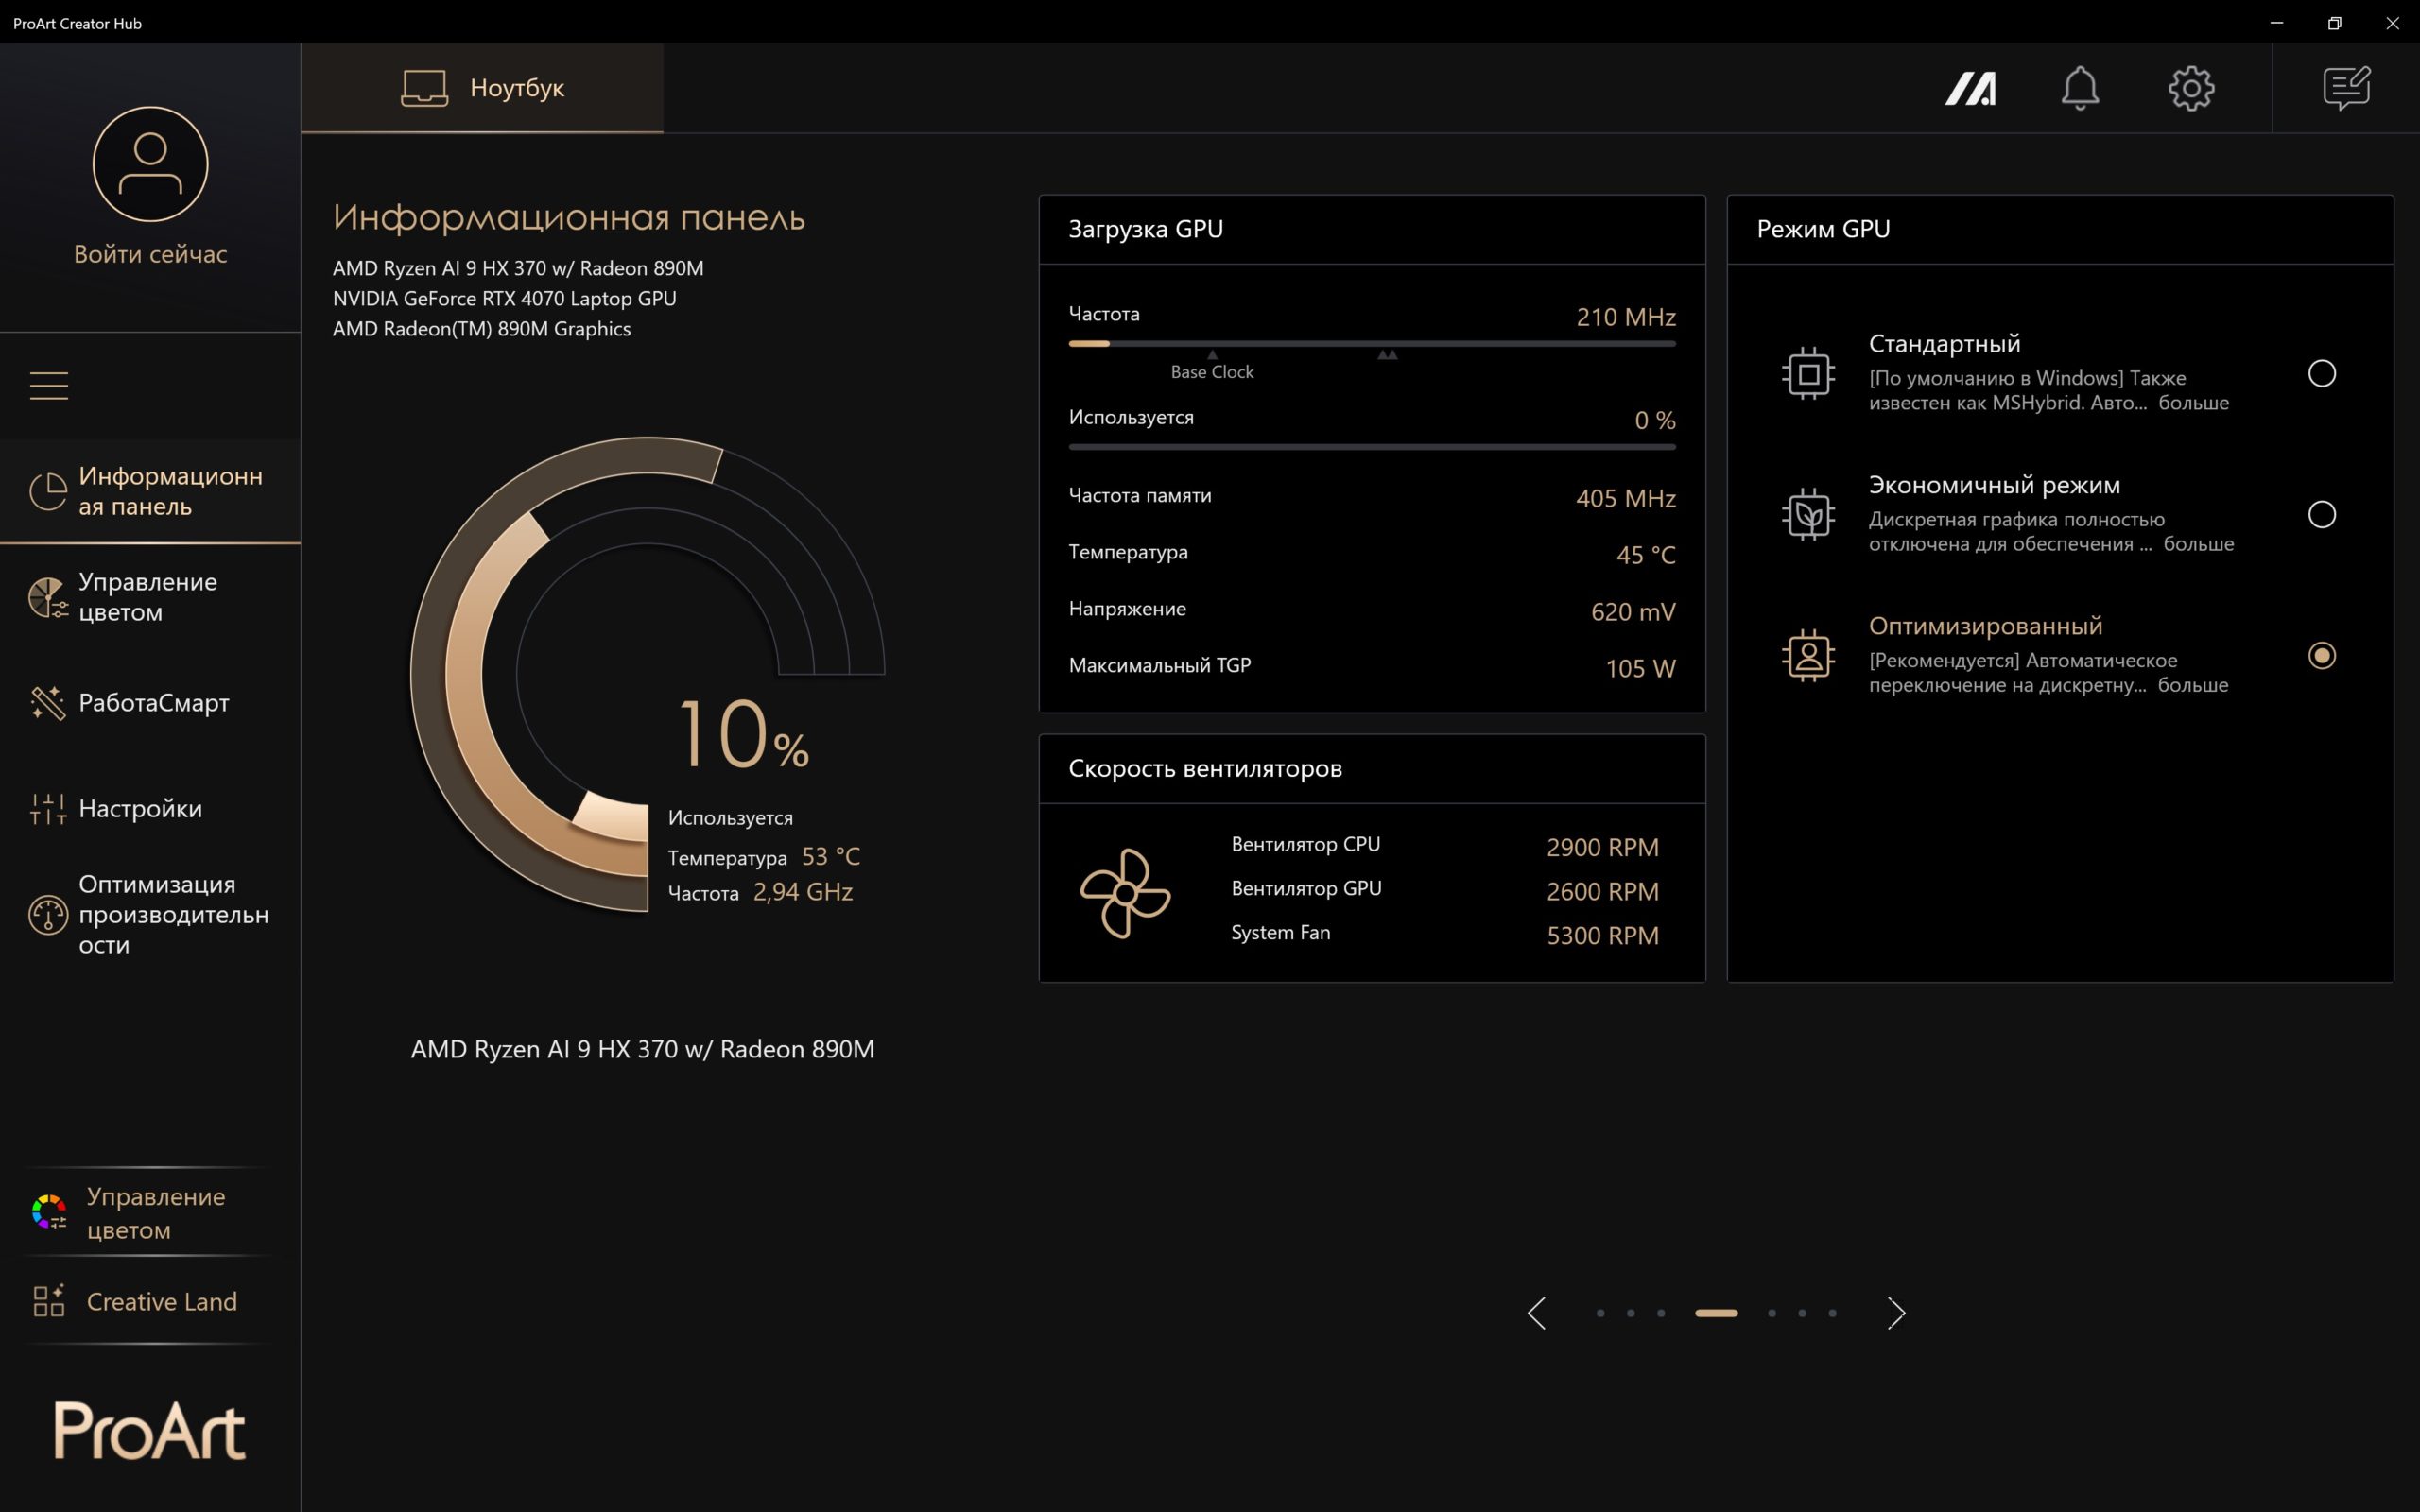The height and width of the screenshot is (1512, 2420).
Task: Open the feedback note icon
Action: (2346, 88)
